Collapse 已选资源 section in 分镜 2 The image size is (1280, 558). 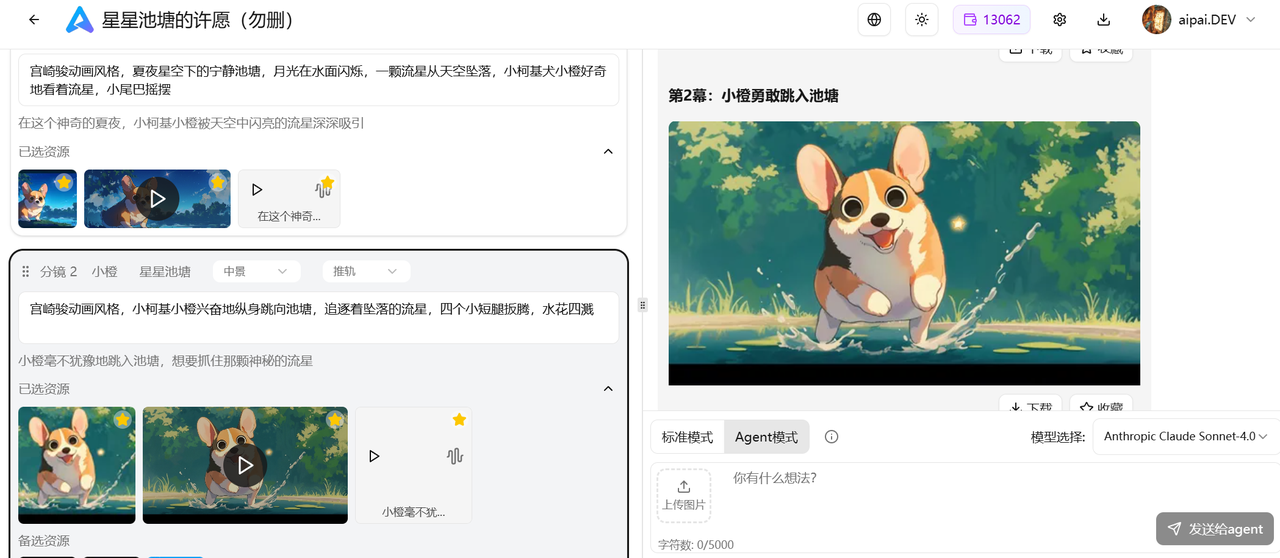[x=608, y=389]
